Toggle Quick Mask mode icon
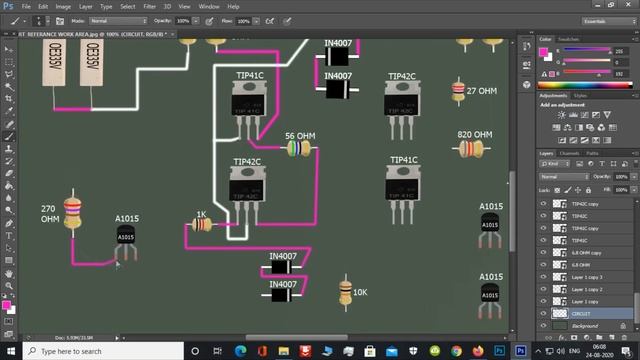Viewport: 640px width, 360px height. click(x=8, y=322)
